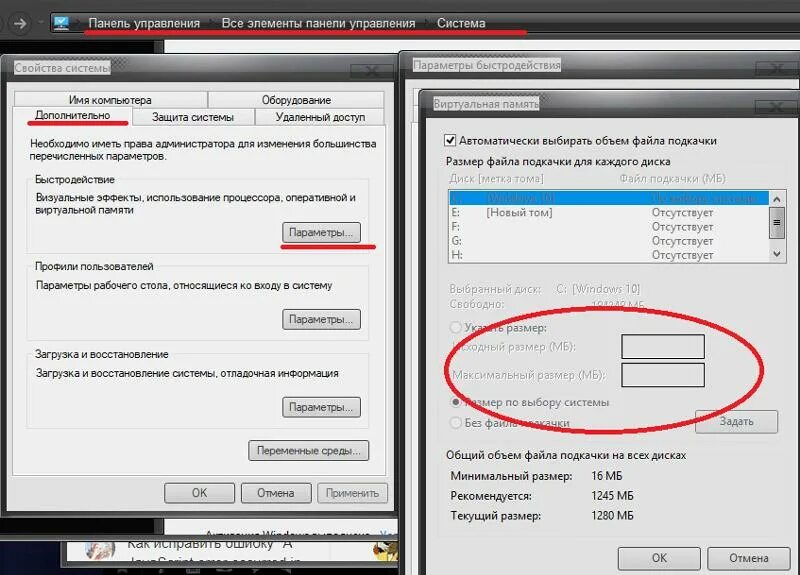Select the 'Система' breadcrumb segment
This screenshot has width=800, height=575.
coord(461,23)
